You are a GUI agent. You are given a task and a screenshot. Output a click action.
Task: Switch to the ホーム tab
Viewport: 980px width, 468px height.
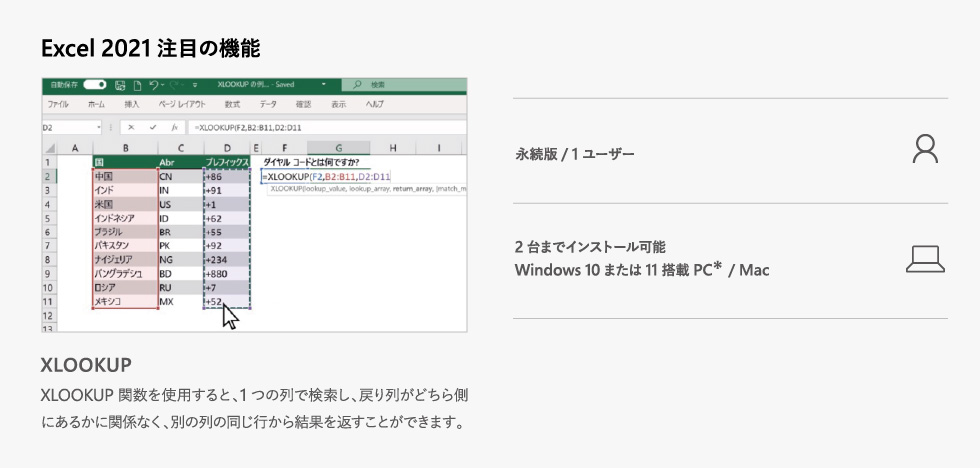(96, 104)
